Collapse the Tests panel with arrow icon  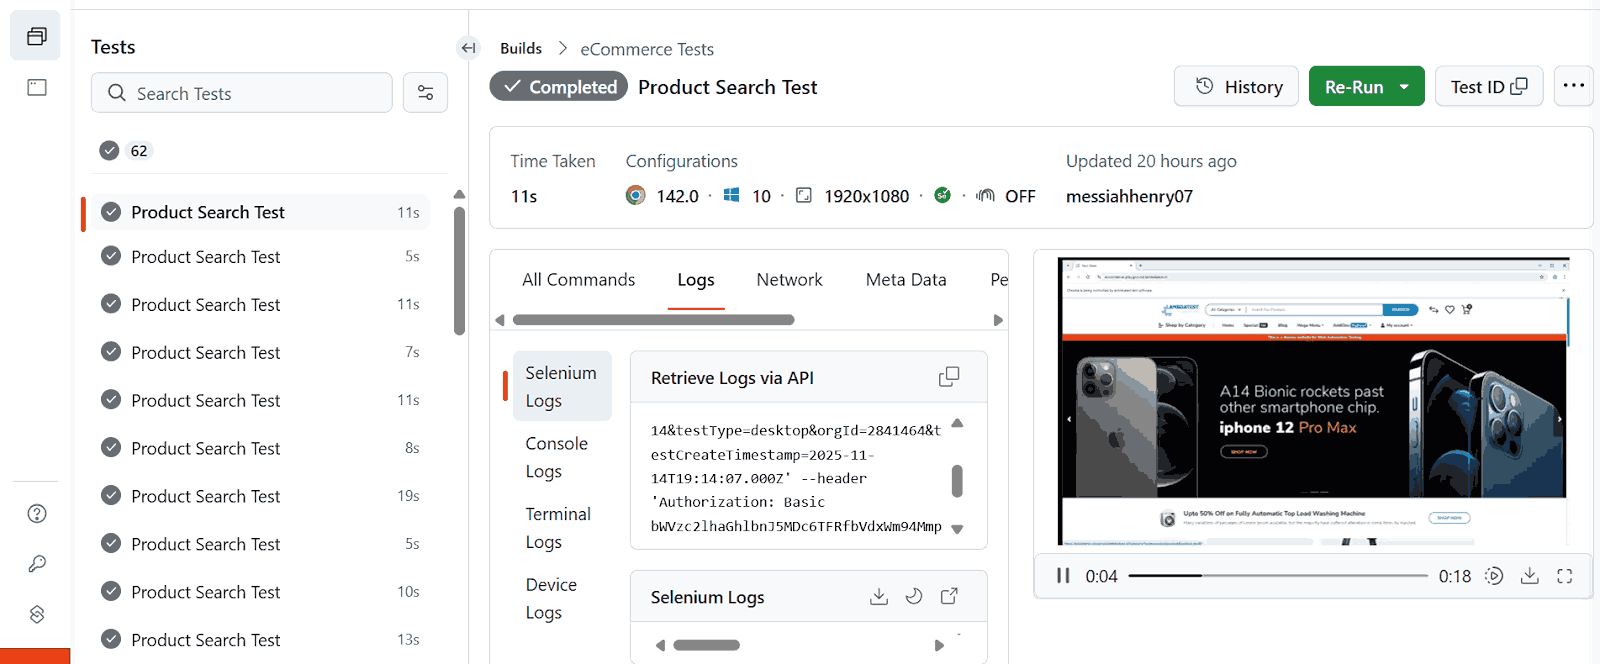coord(468,47)
